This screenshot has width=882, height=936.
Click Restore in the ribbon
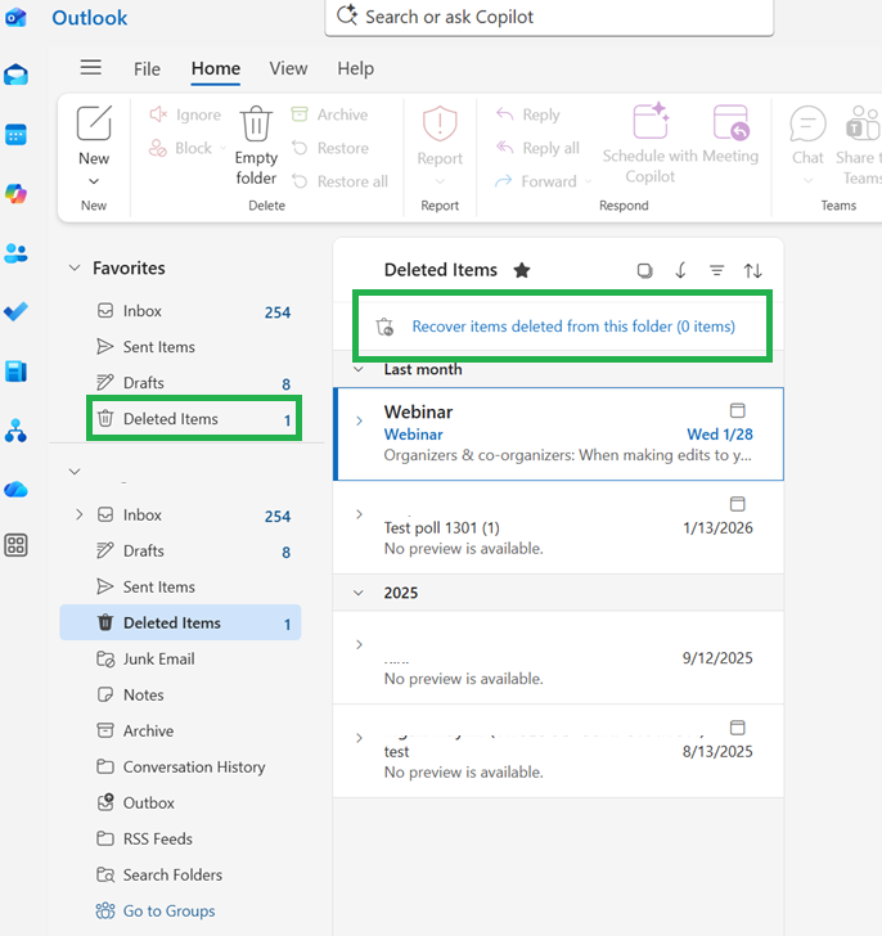(330, 147)
